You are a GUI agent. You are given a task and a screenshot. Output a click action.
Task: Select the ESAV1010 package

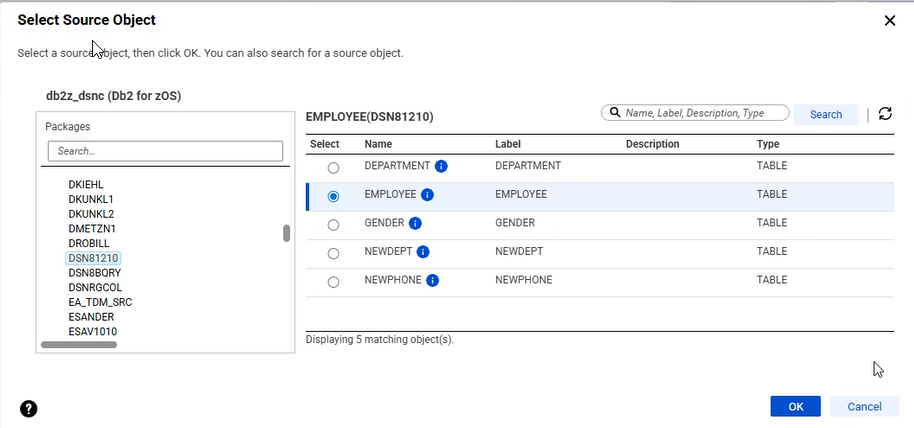(x=92, y=332)
